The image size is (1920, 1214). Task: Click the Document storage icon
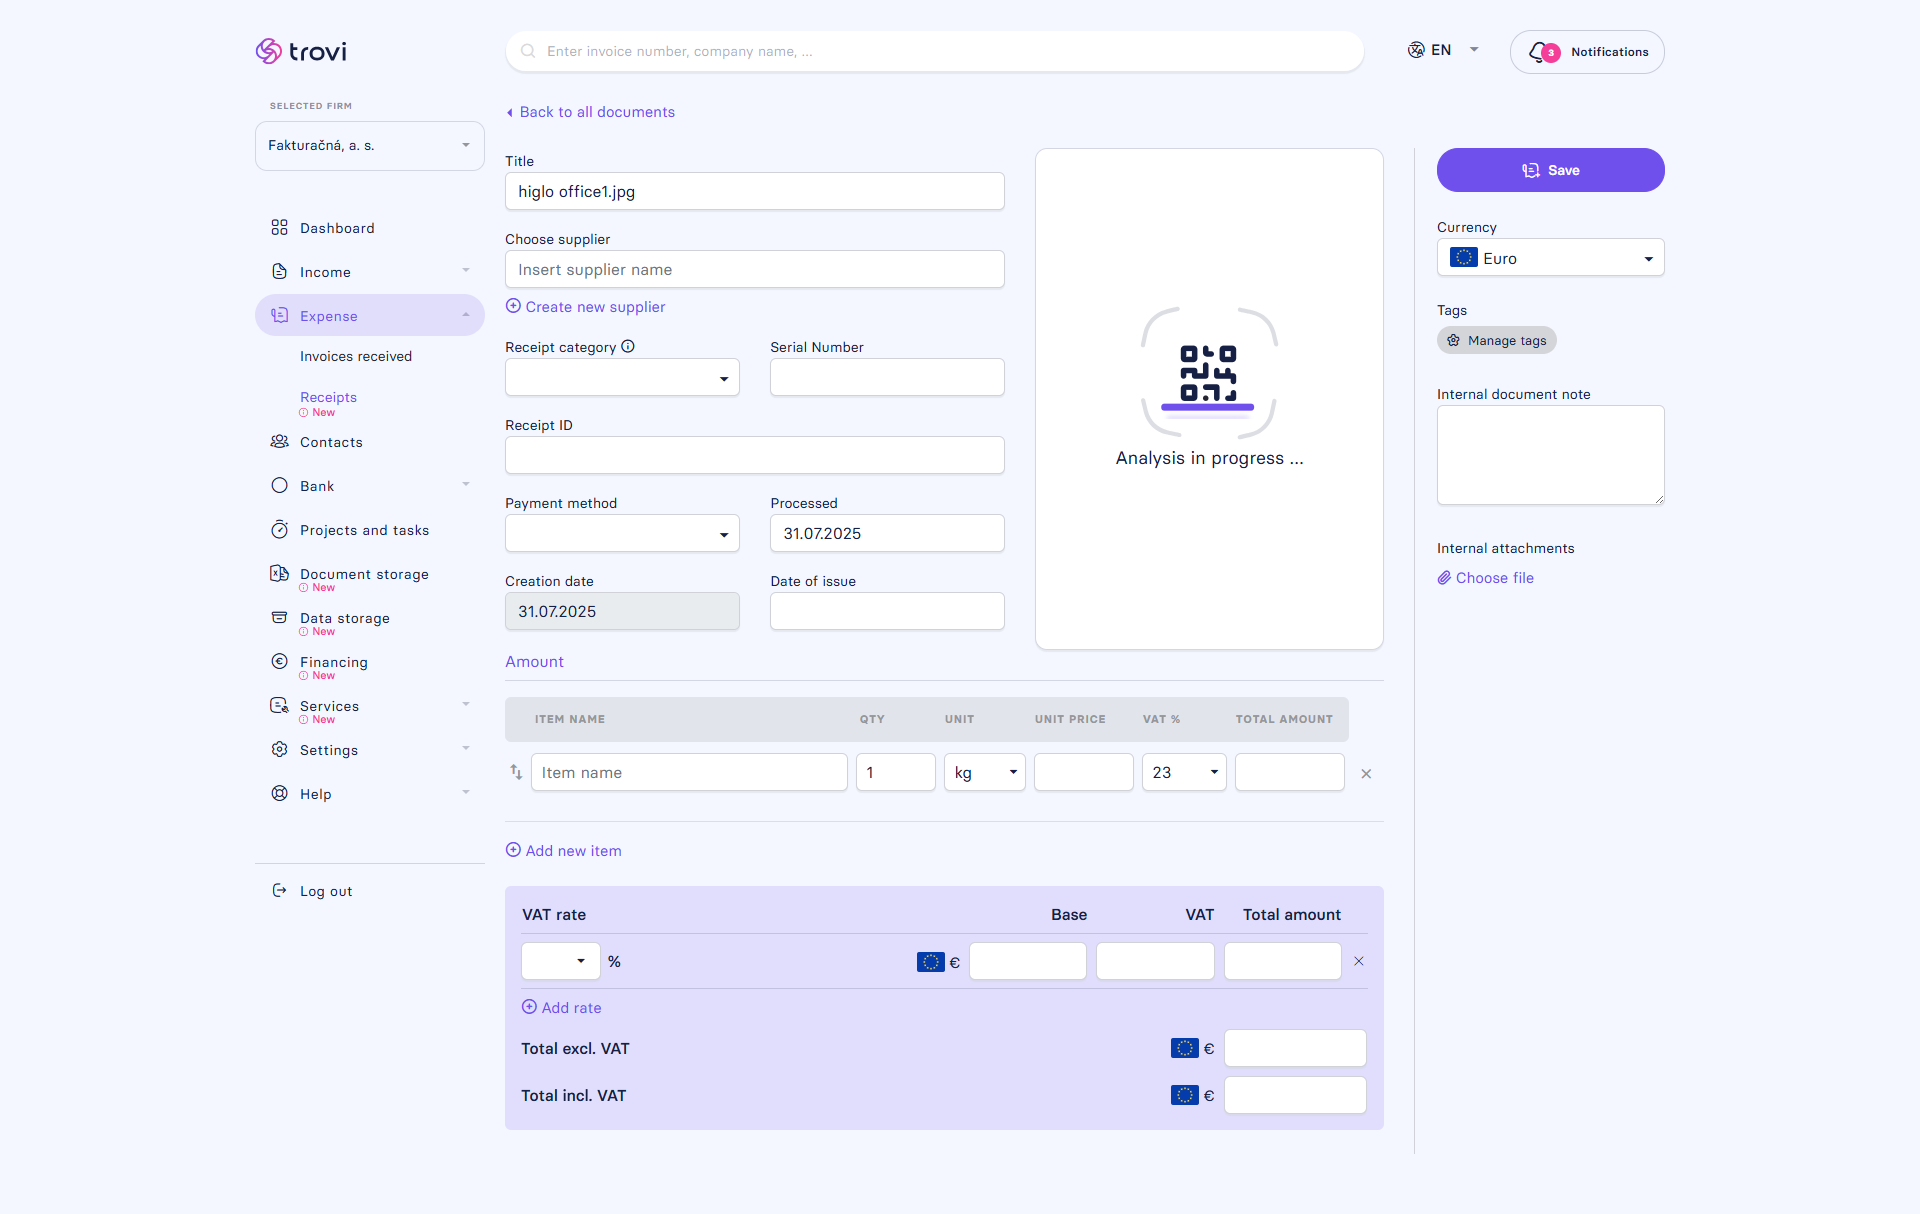[x=279, y=573]
